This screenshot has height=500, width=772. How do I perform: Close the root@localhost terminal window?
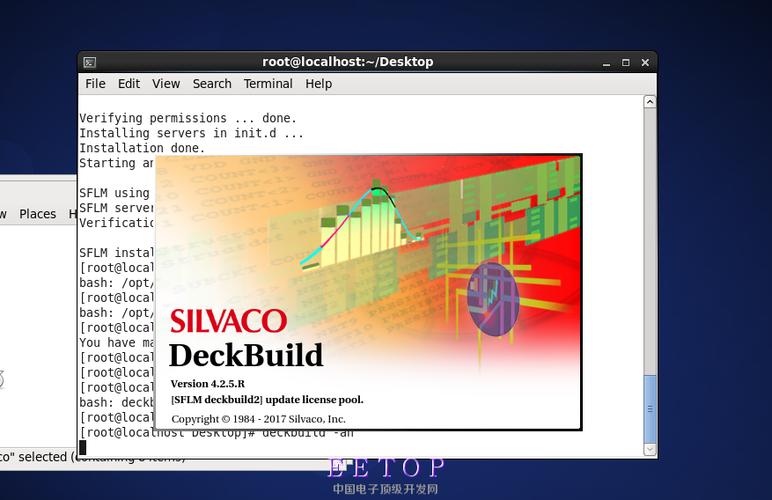(645, 63)
